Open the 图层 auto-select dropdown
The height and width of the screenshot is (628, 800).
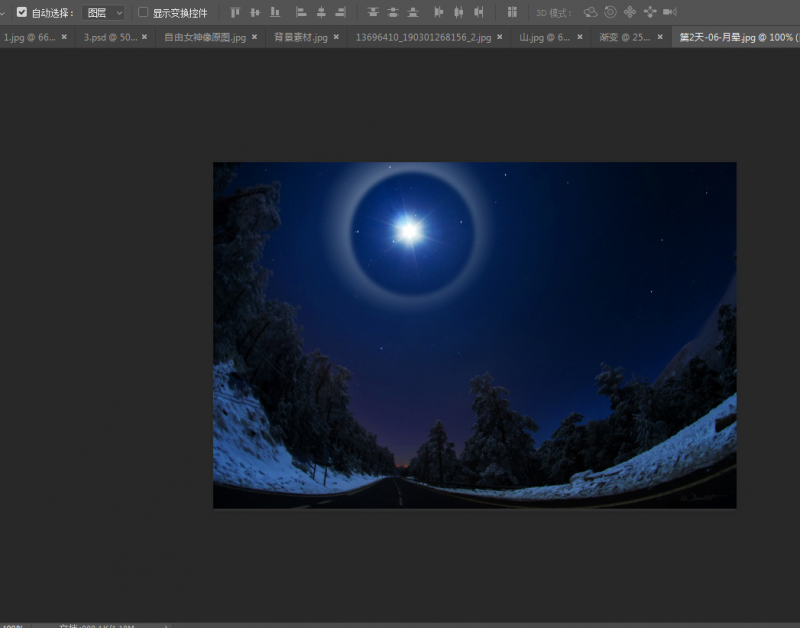click(104, 13)
